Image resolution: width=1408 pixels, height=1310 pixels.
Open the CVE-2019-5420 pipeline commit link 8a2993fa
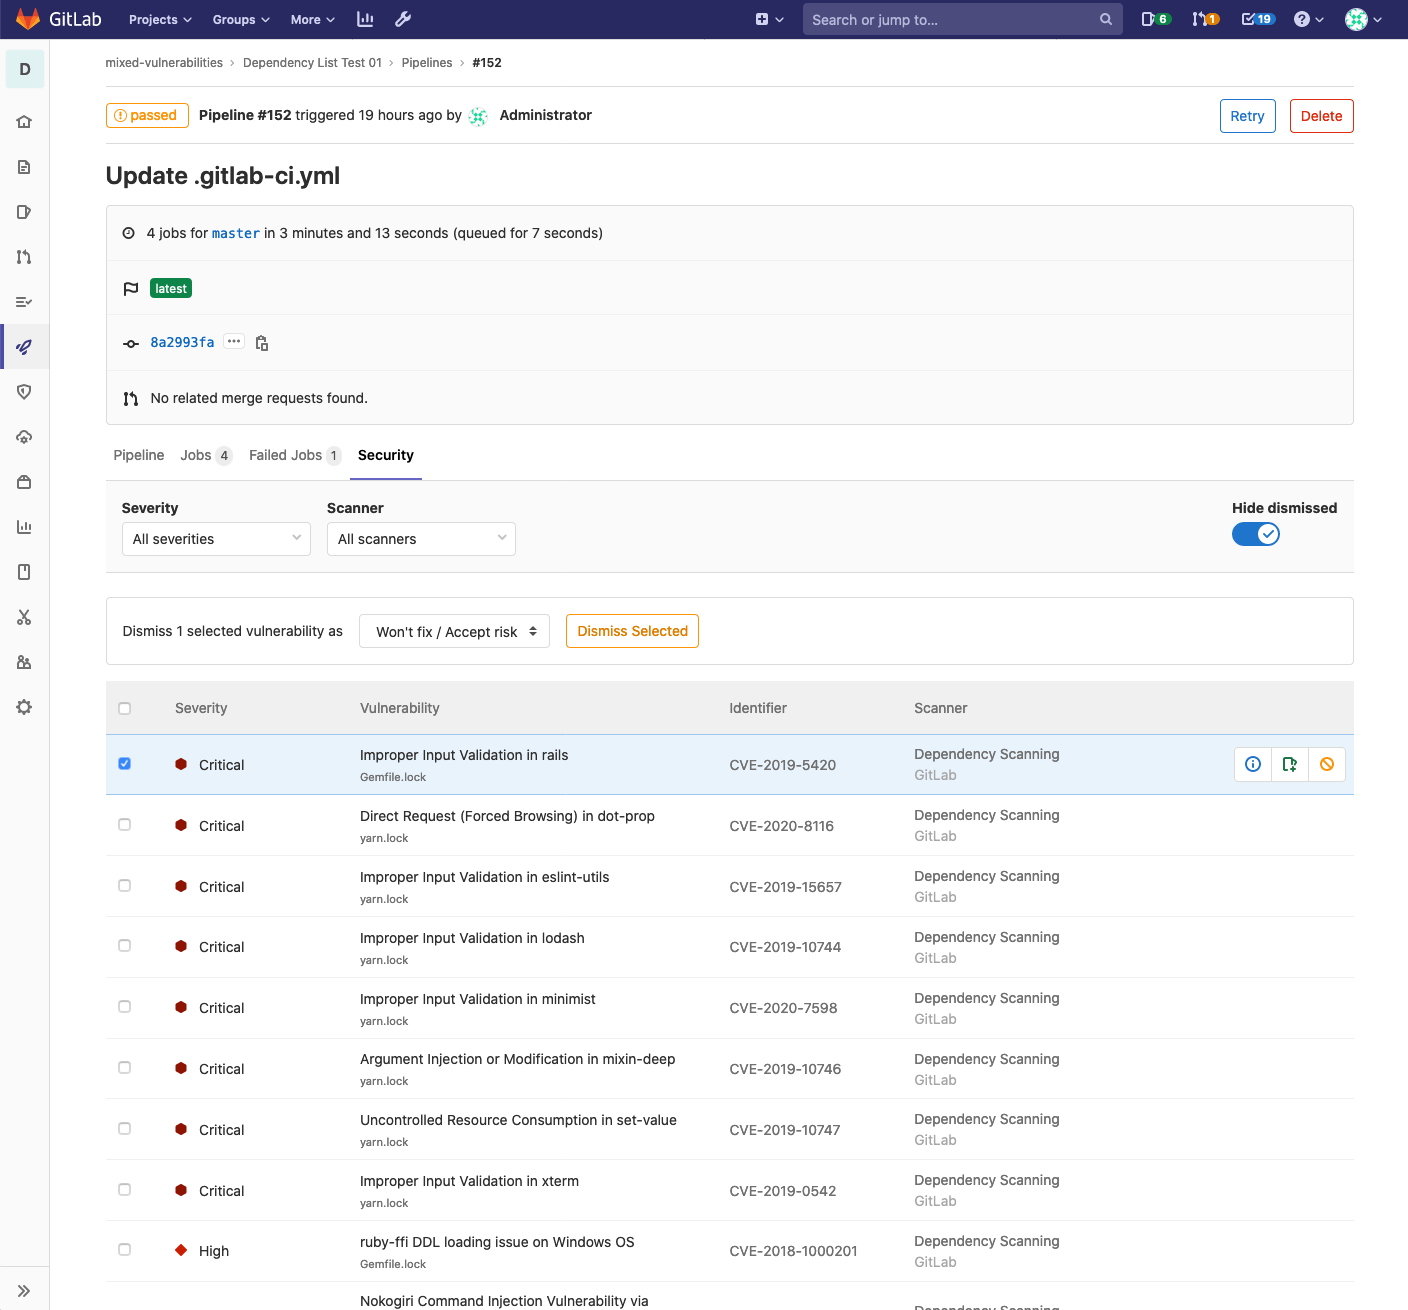coord(182,342)
